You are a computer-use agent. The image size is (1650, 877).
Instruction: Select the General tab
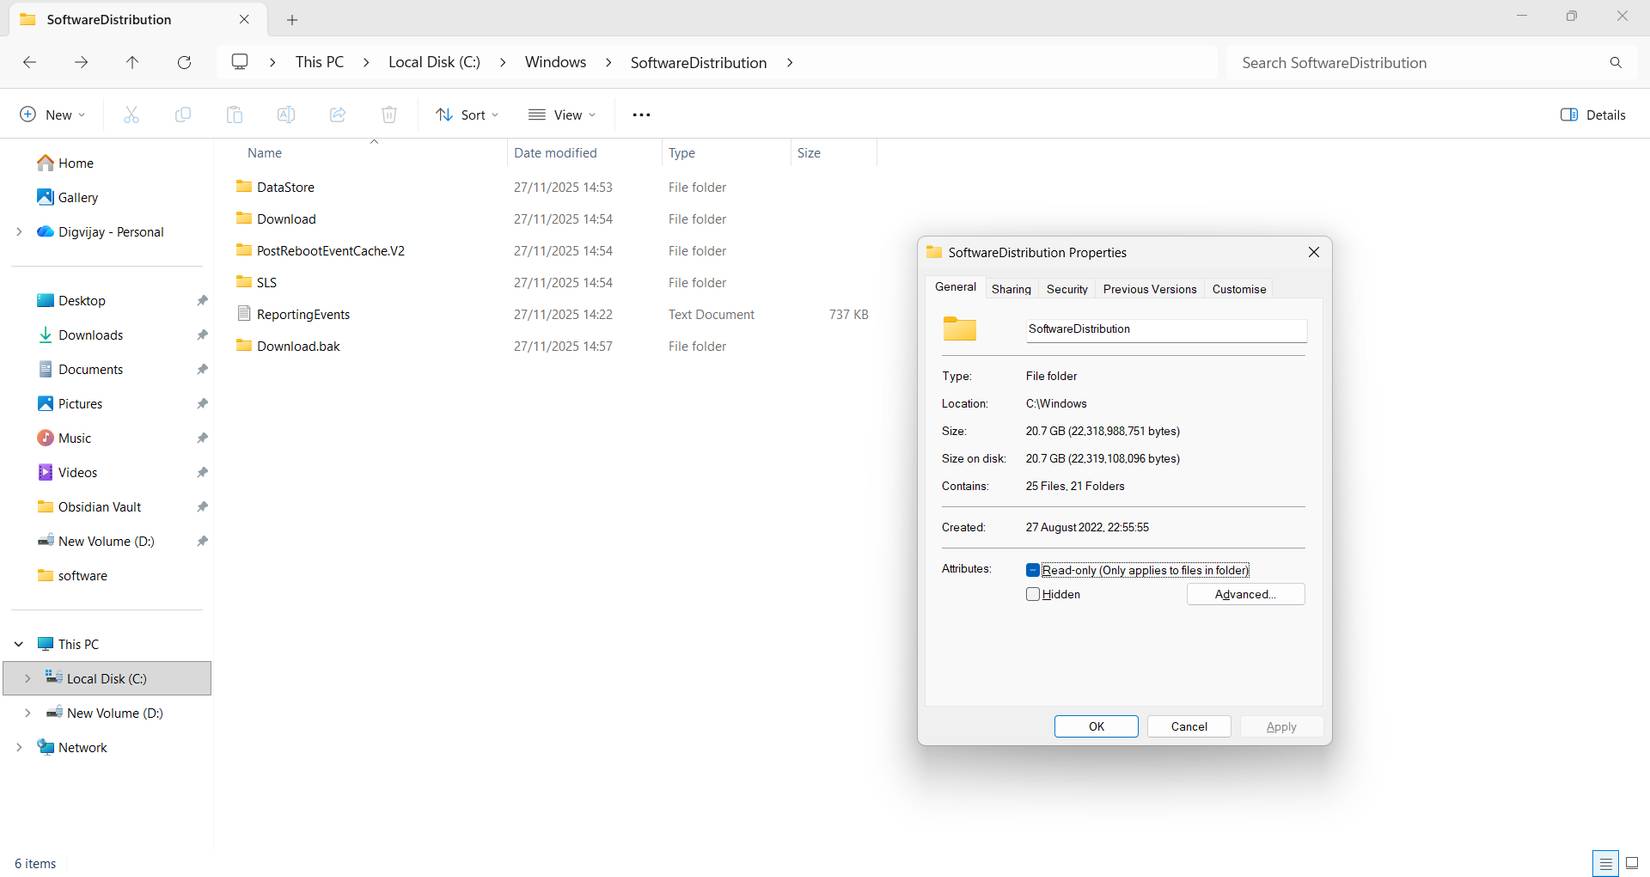[955, 287]
